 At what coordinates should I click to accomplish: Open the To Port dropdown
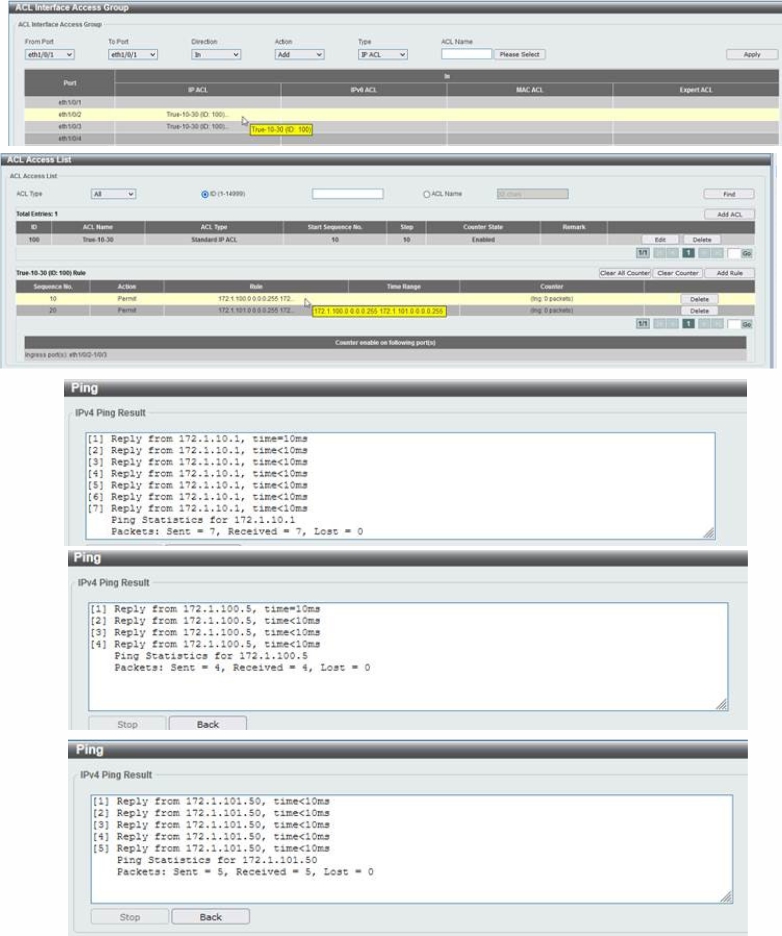[x=133, y=54]
